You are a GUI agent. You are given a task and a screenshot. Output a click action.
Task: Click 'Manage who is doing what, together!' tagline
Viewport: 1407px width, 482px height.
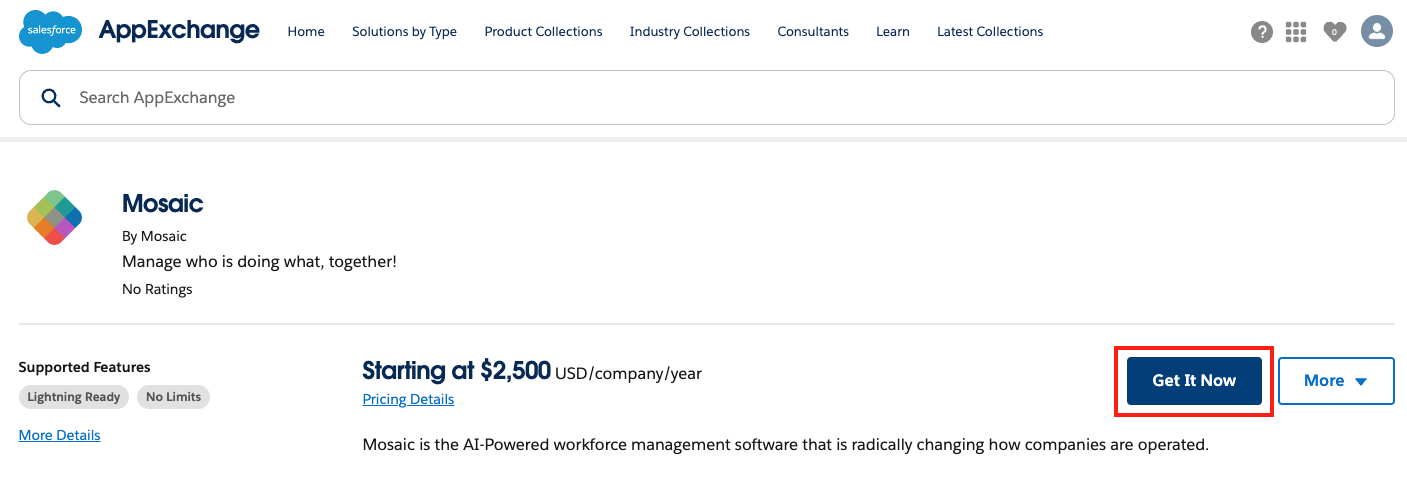pyautogui.click(x=259, y=262)
